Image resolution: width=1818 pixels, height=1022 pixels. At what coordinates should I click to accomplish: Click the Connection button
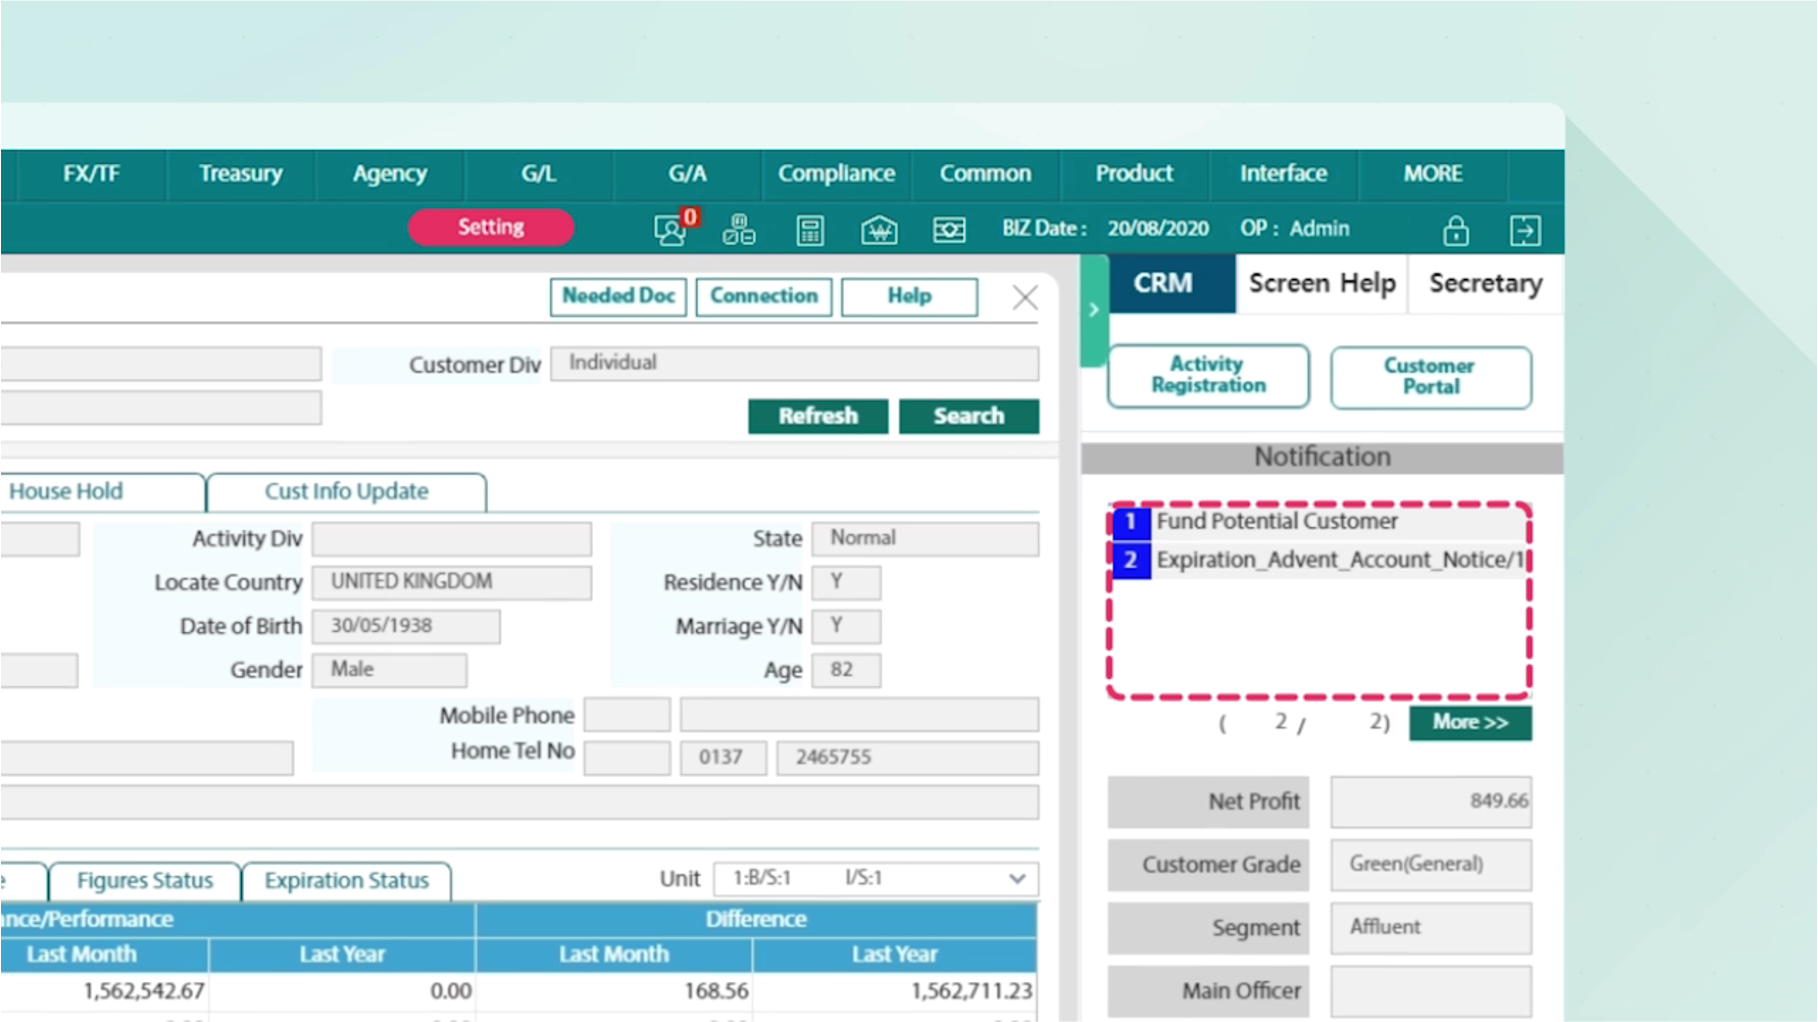click(764, 297)
